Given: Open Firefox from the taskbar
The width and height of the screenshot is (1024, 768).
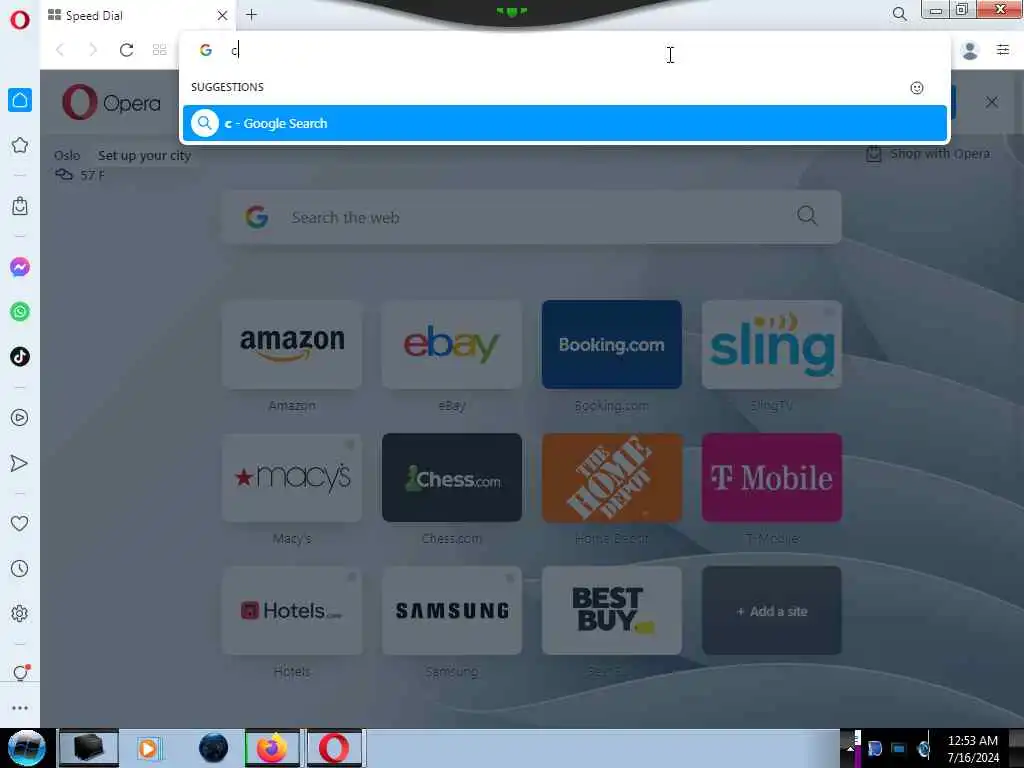Looking at the screenshot, I should pyautogui.click(x=272, y=748).
